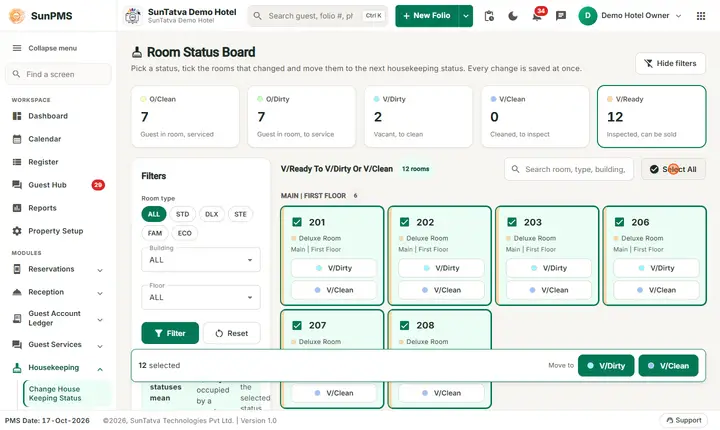Uncheck room 208 checkbox

coord(405,325)
